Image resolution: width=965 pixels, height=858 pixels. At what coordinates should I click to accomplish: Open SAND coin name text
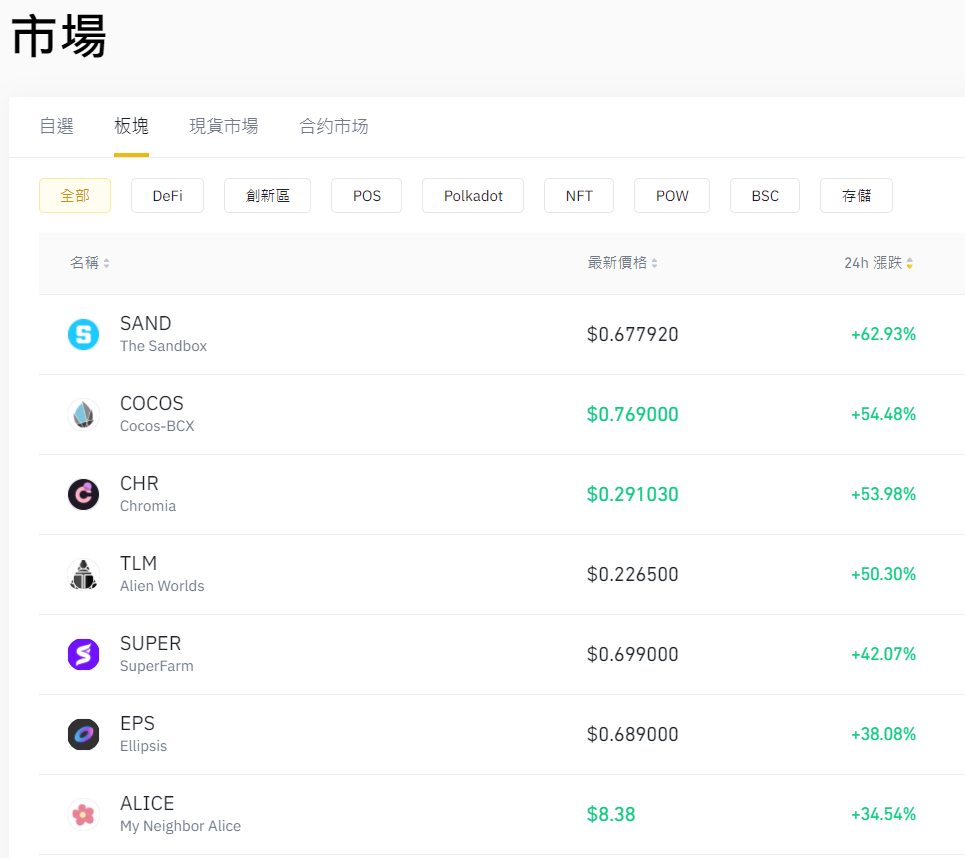click(145, 323)
